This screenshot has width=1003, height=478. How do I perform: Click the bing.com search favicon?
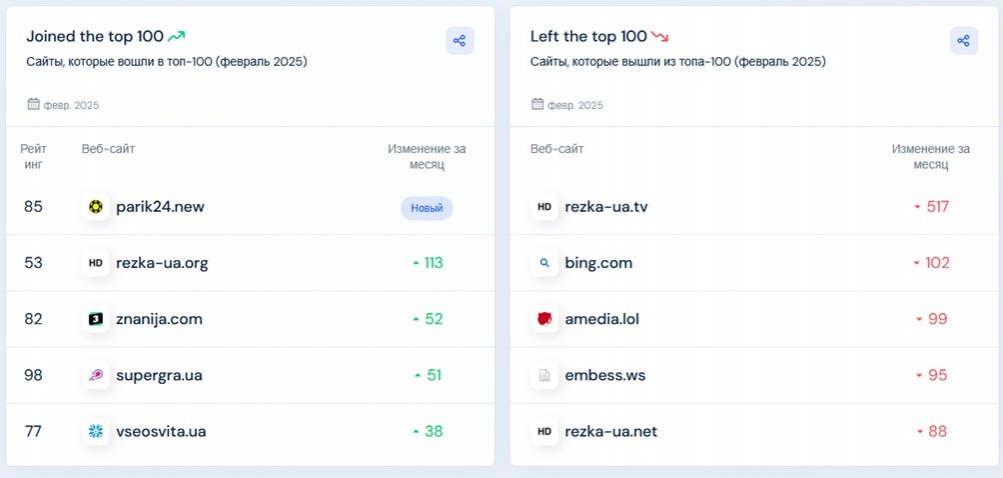tap(545, 264)
